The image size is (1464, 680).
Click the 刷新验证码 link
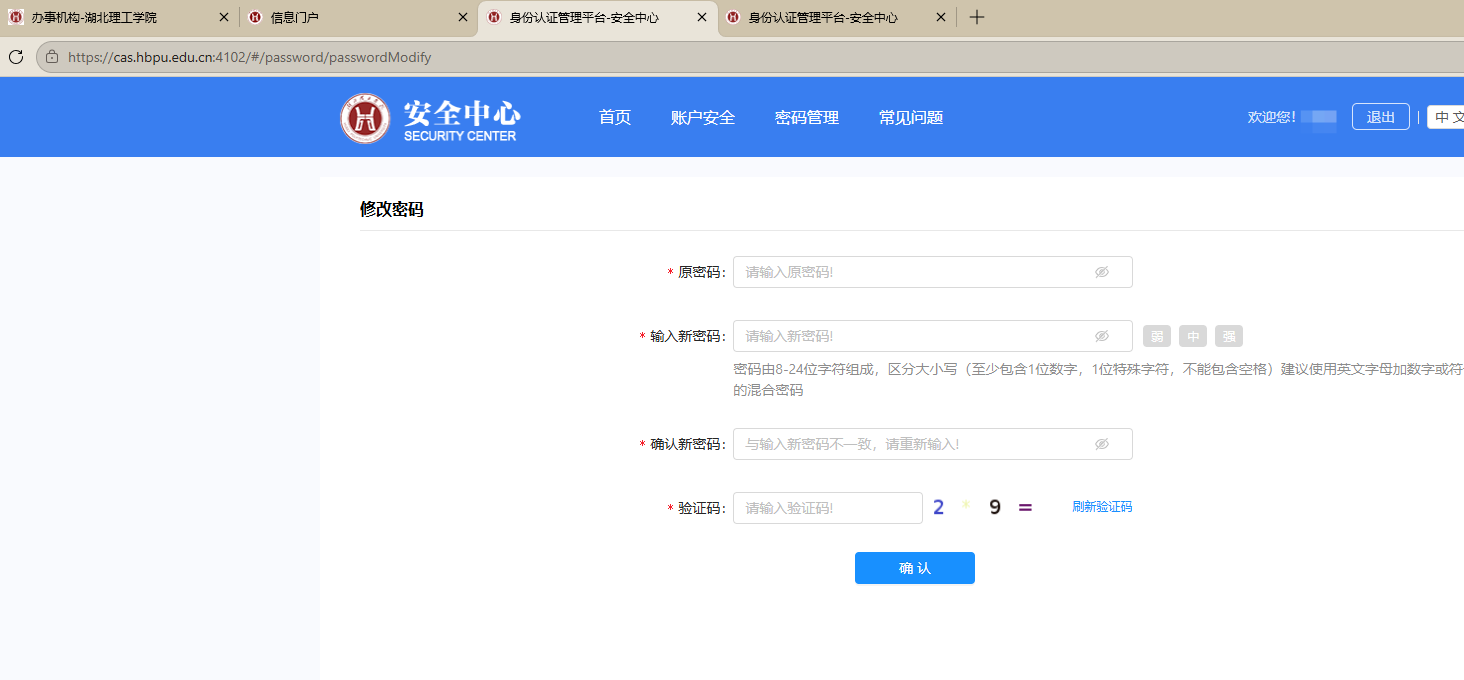click(1102, 507)
